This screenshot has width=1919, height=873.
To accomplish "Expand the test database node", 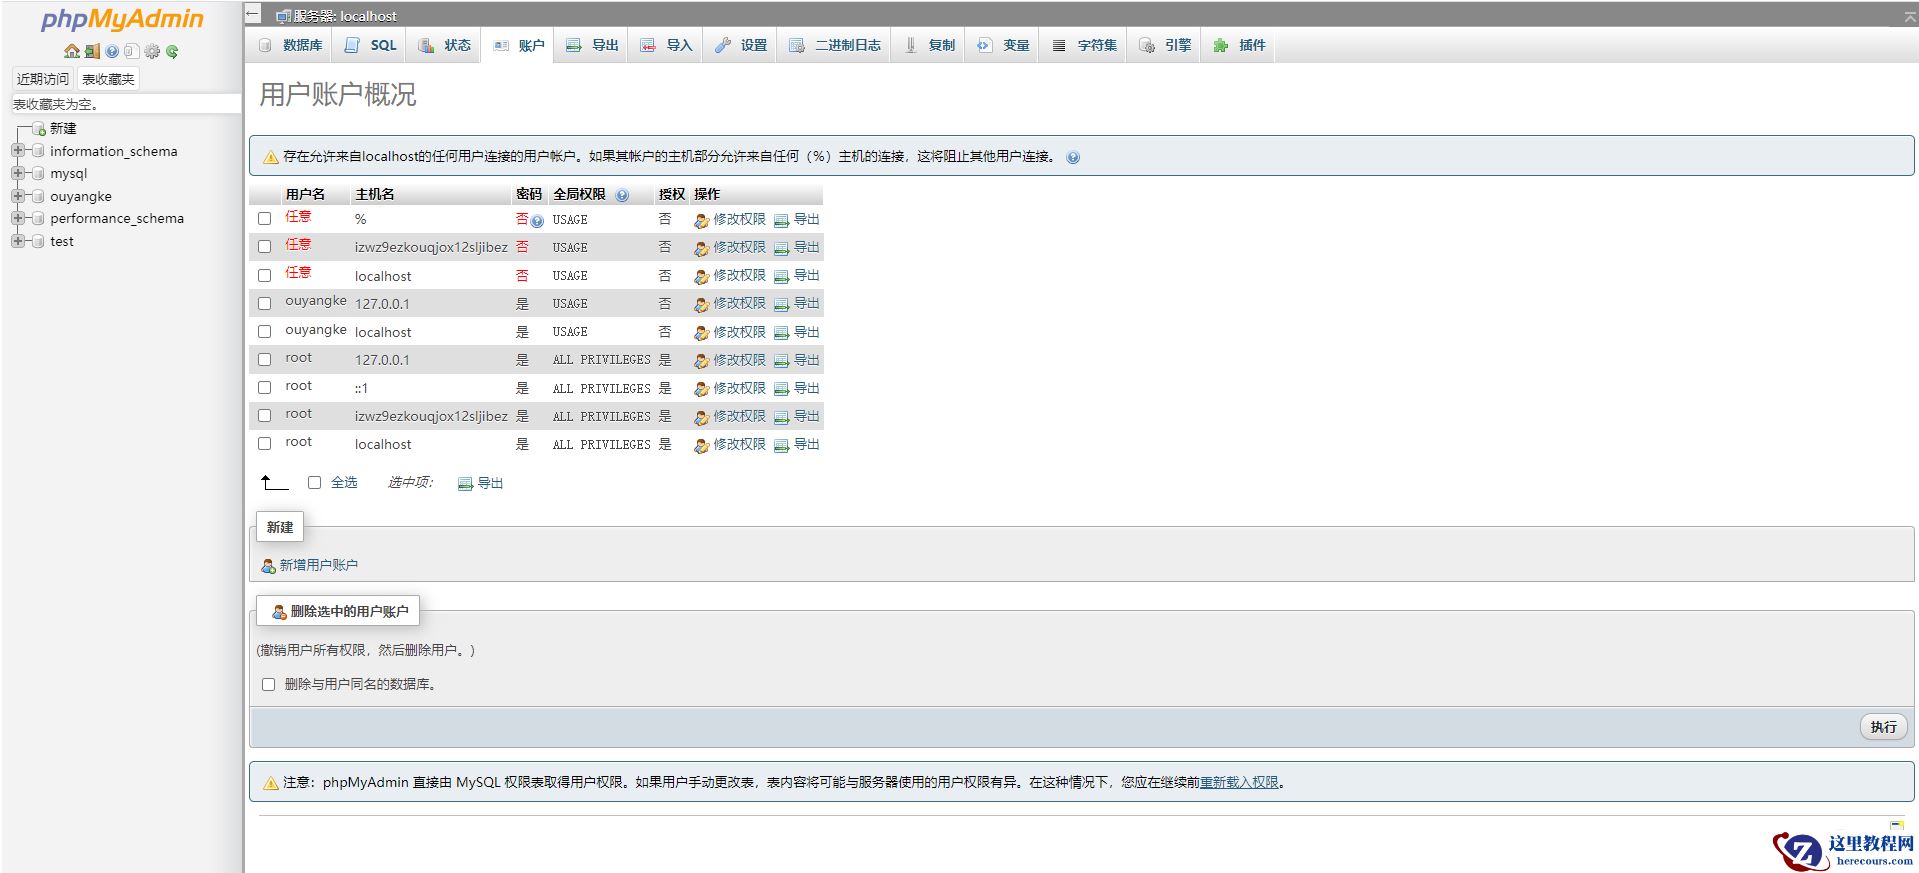I will [x=17, y=241].
